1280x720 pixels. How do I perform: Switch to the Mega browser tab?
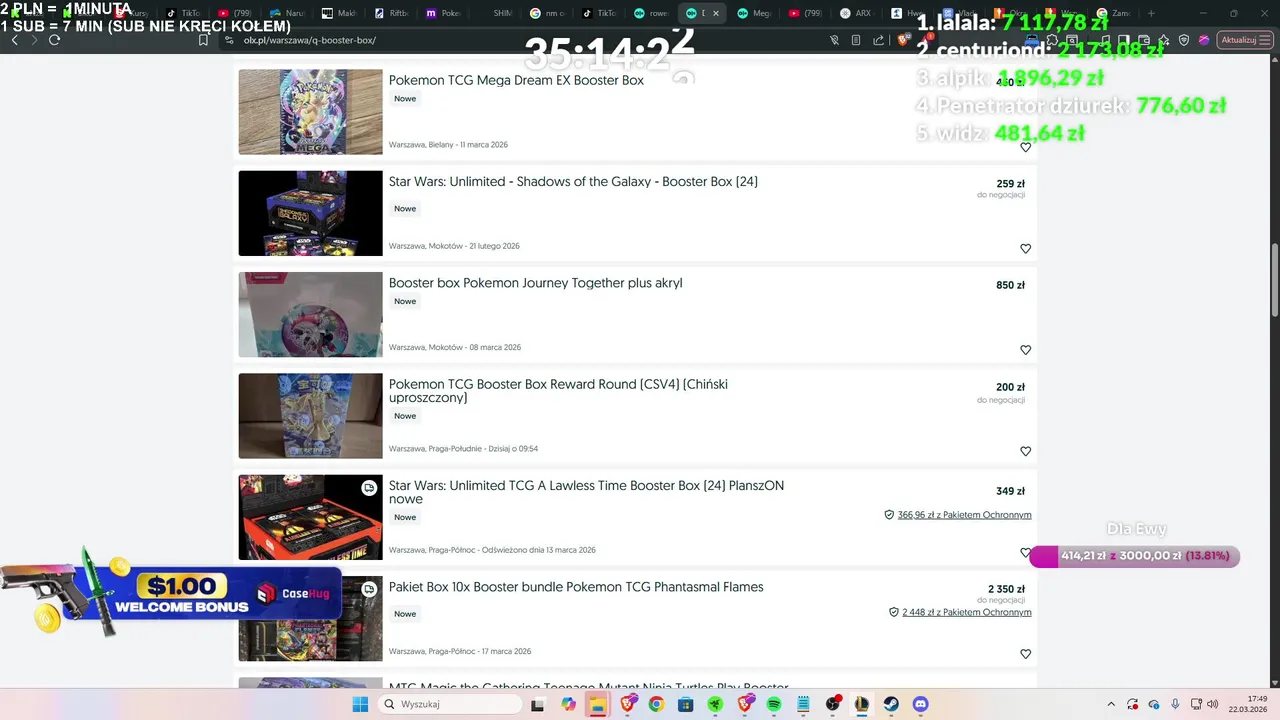[x=756, y=13]
